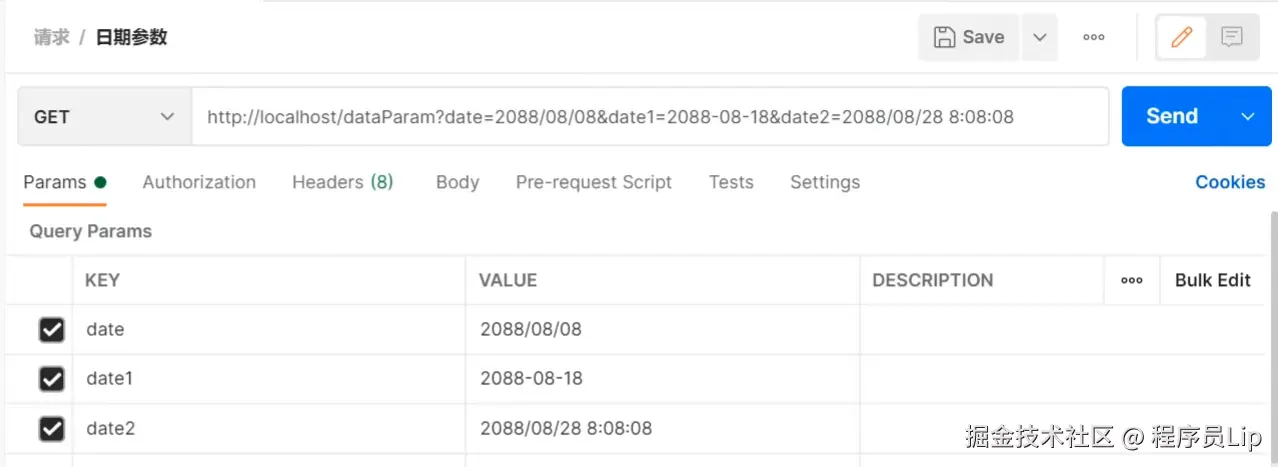The width and height of the screenshot is (1278, 467).
Task: Switch to the Authorization tab
Action: coord(199,182)
